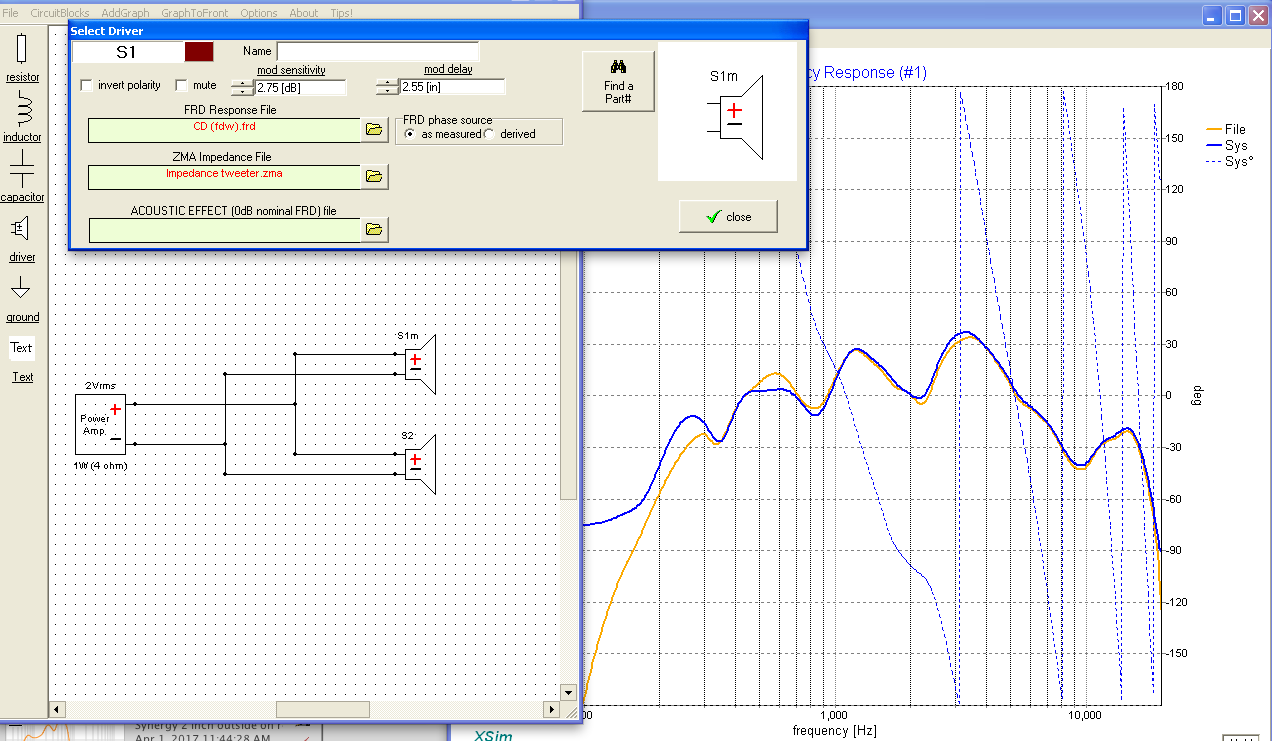Open the File menu

11,13
